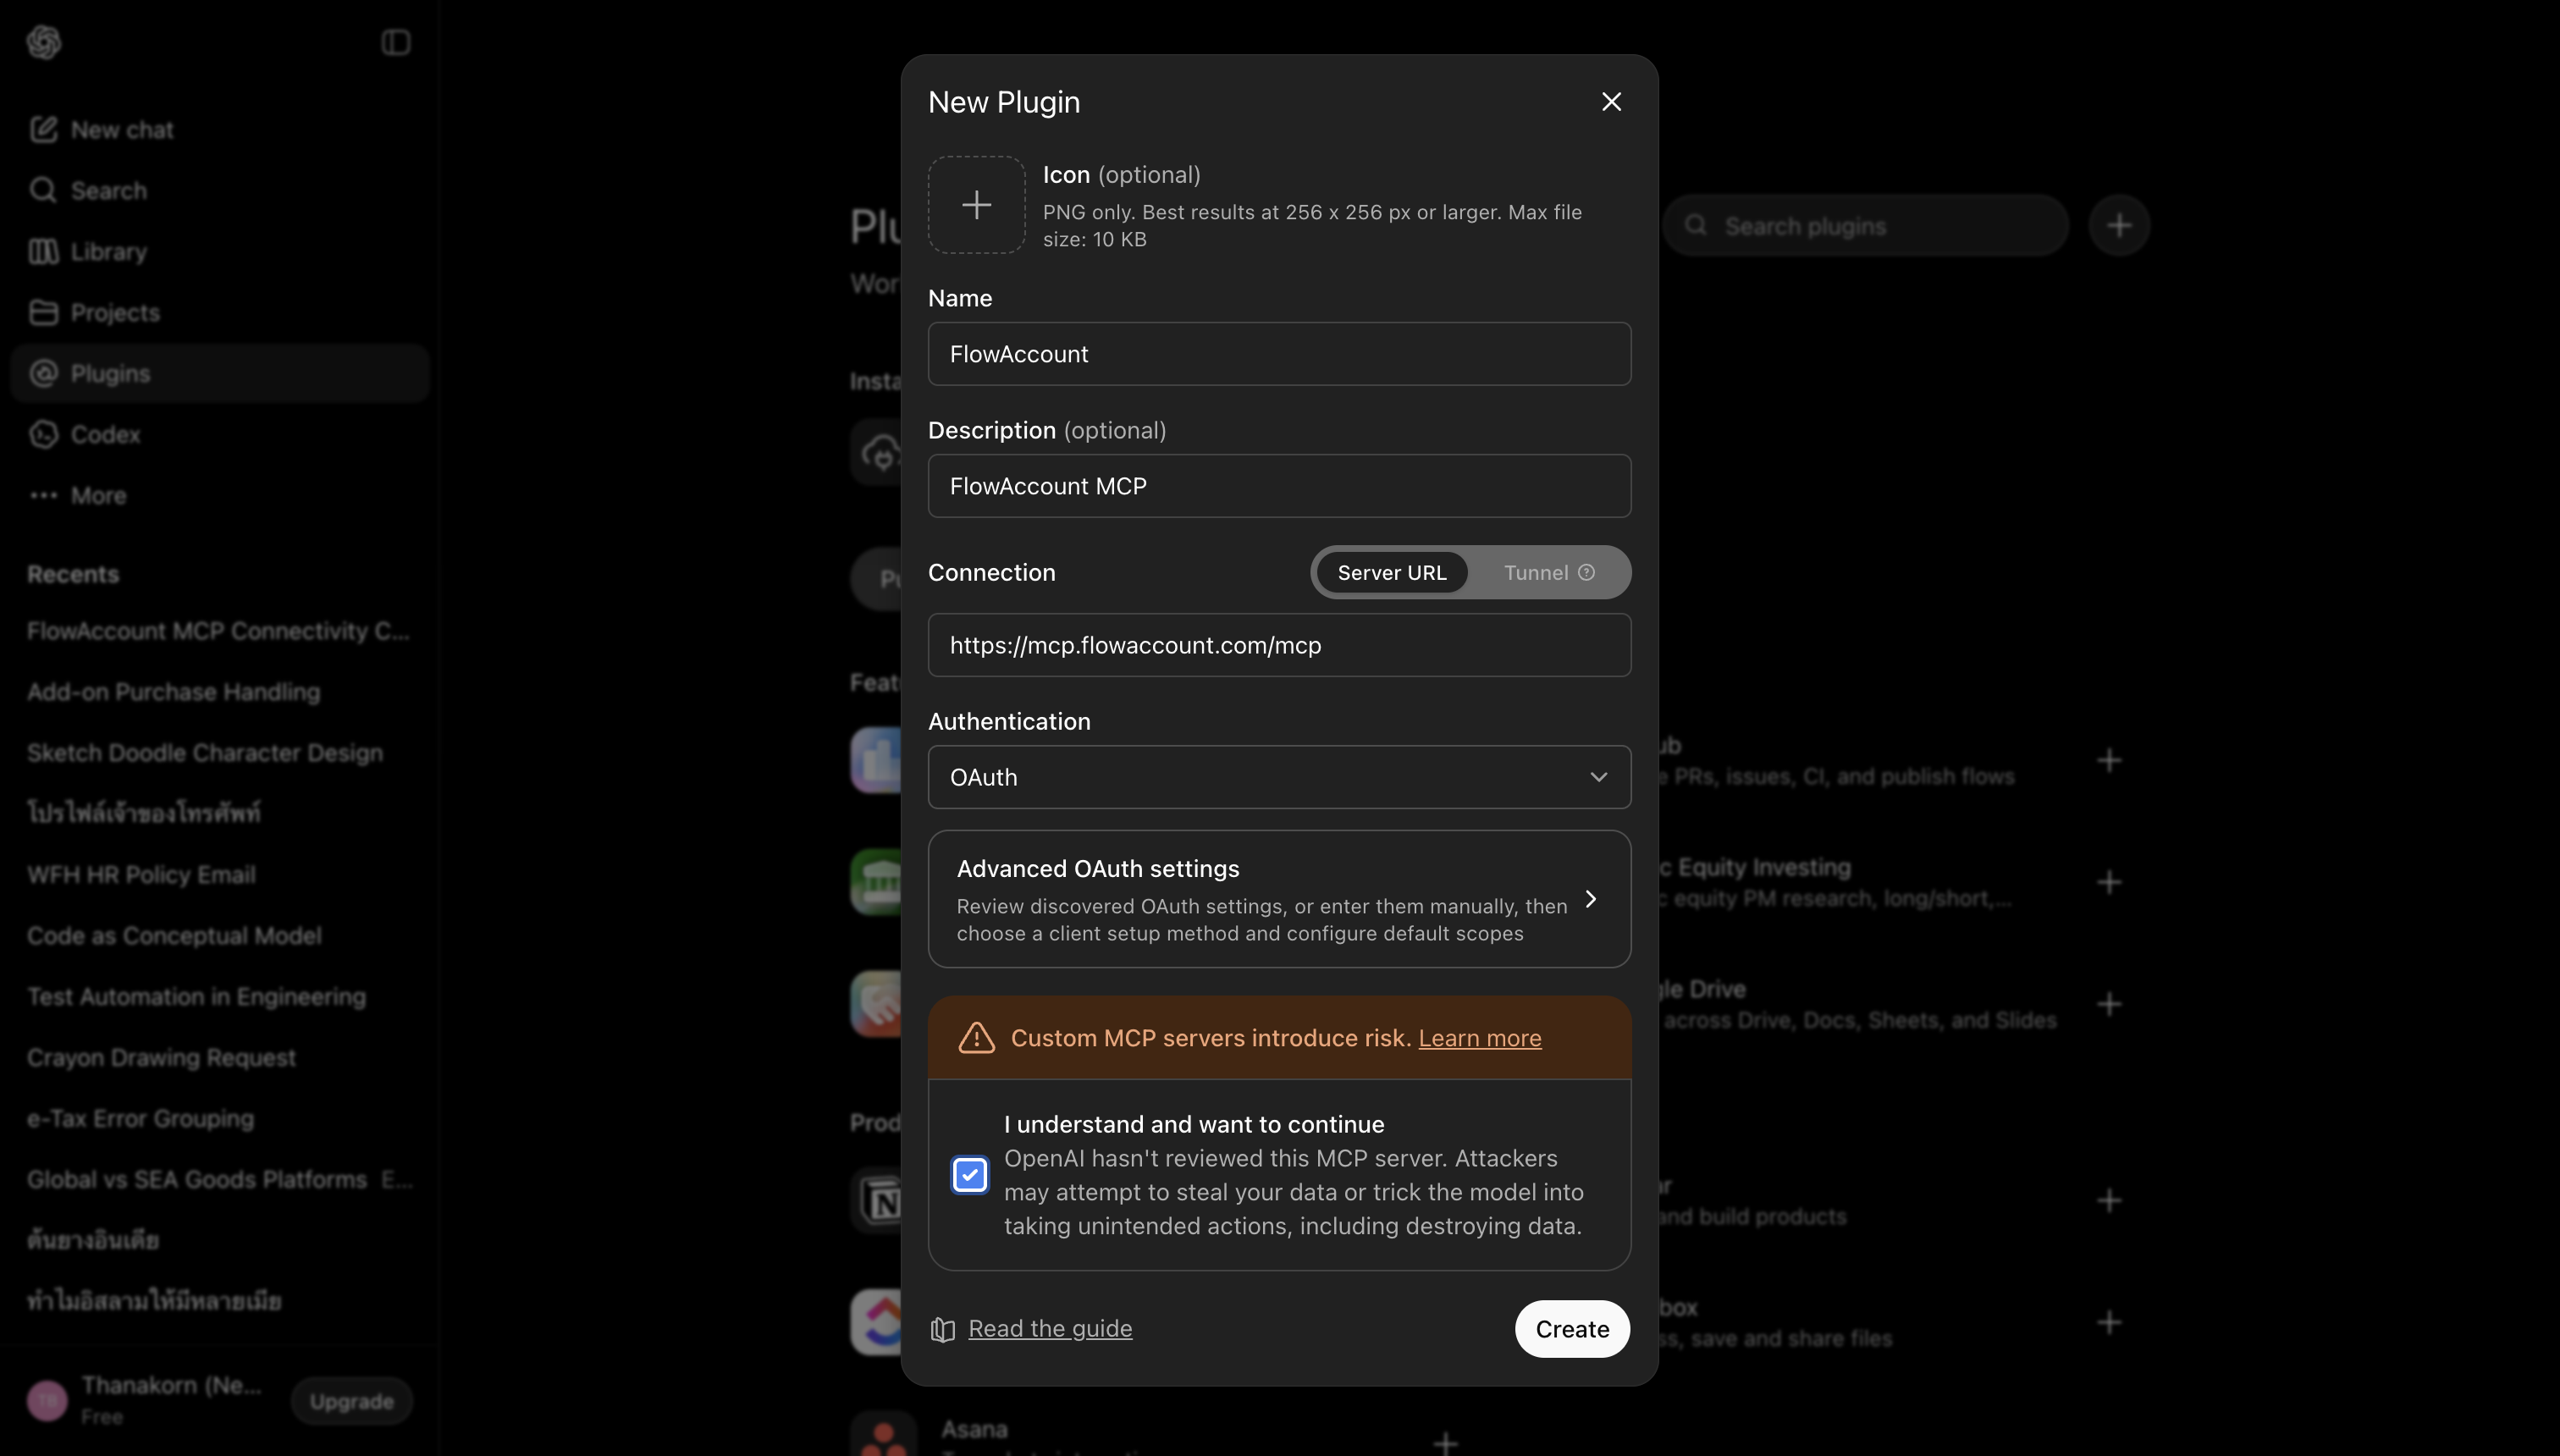Upload a plugin icon with plus box
The width and height of the screenshot is (2560, 1456).
[x=976, y=205]
